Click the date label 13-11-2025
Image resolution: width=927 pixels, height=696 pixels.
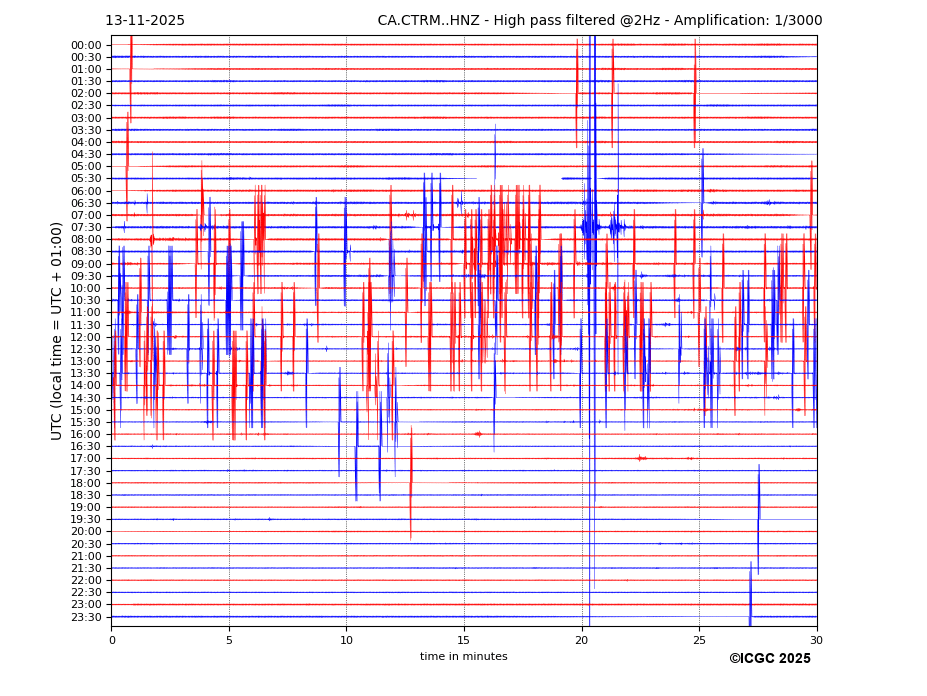coord(145,21)
